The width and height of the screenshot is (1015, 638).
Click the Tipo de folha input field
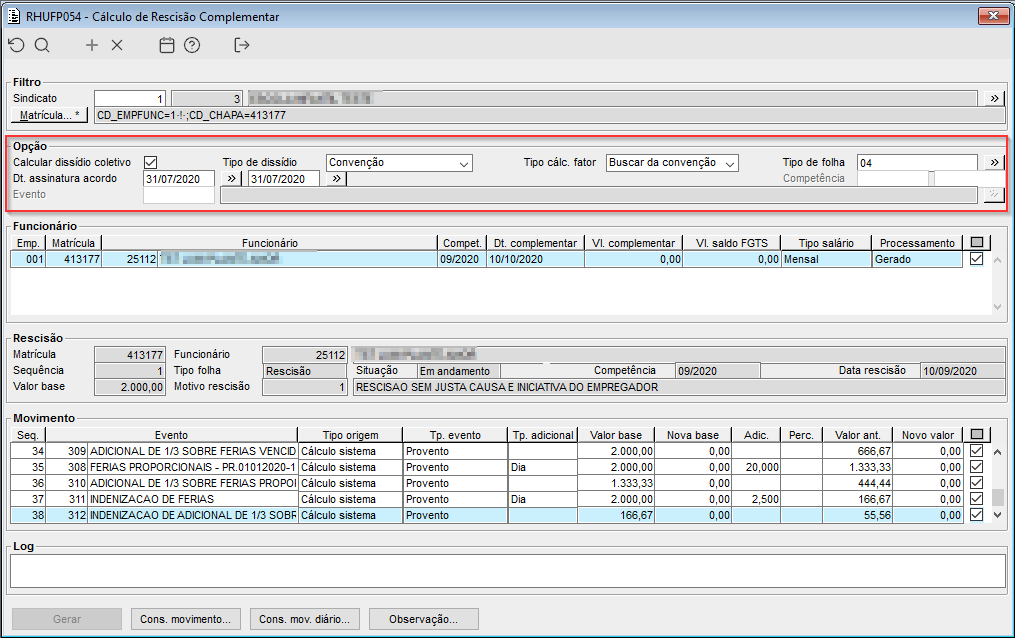[x=917, y=163]
